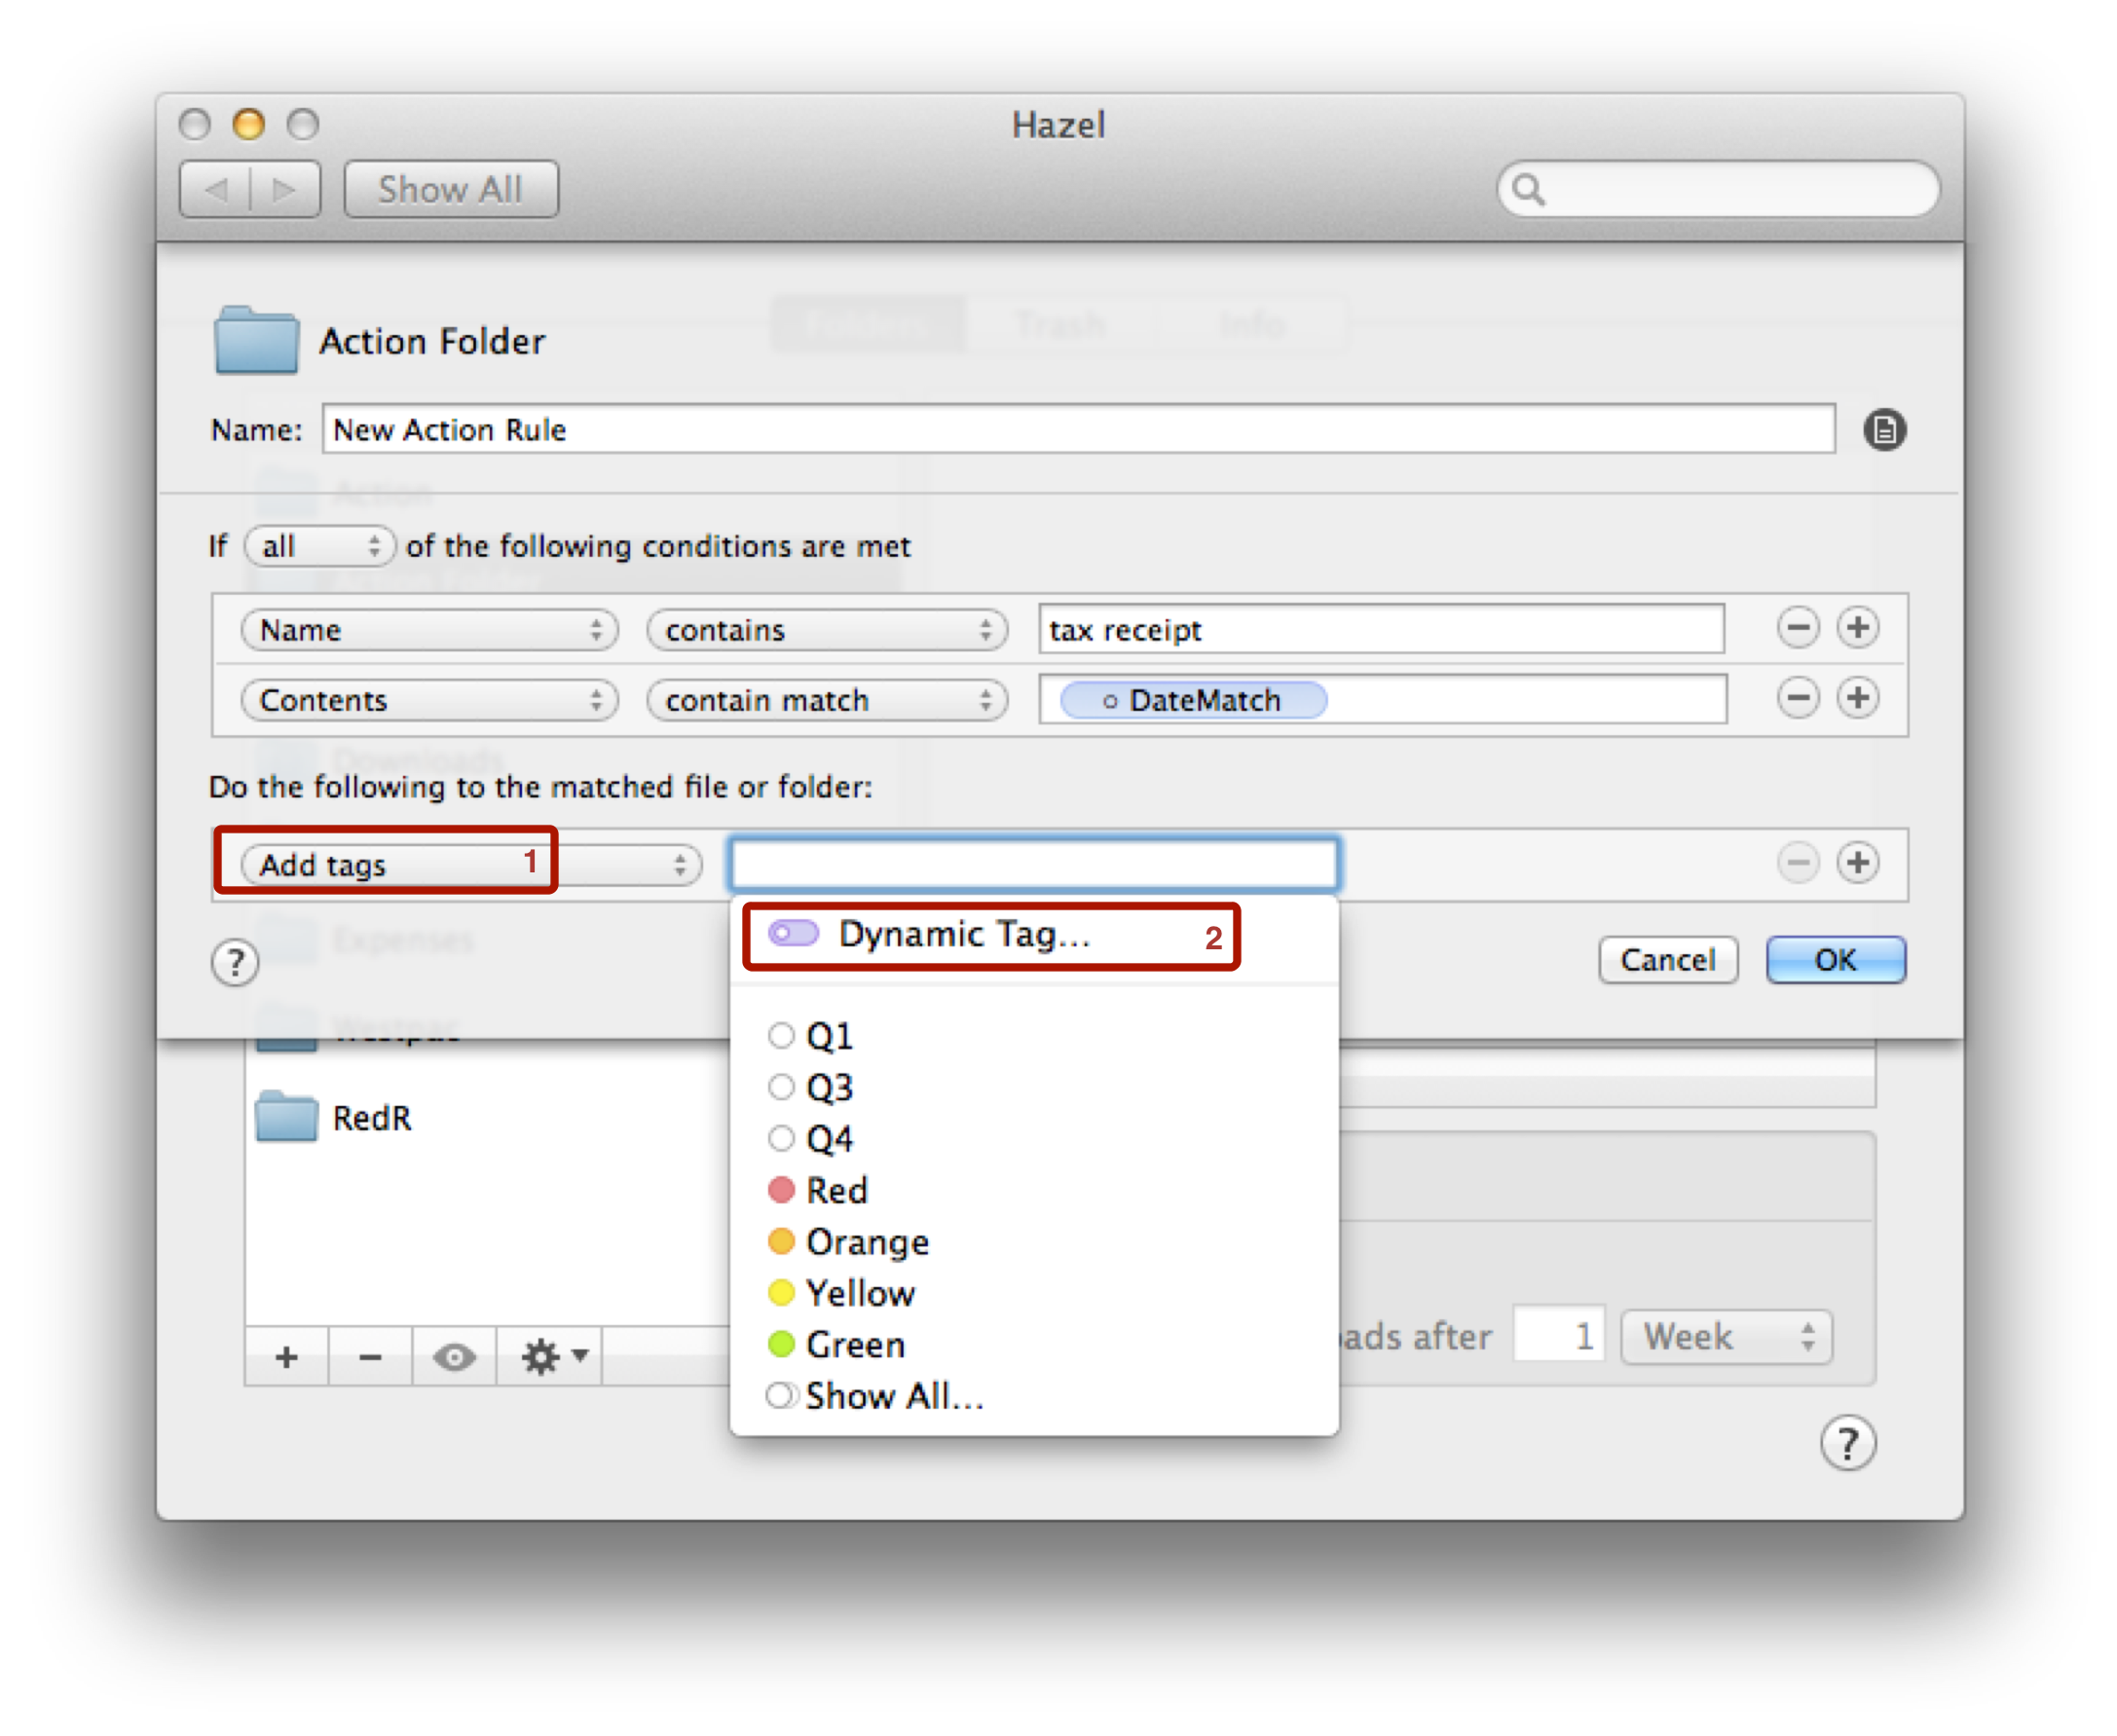Image resolution: width=2117 pixels, height=1736 pixels.
Task: Click the back navigation arrow
Action: pyautogui.click(x=216, y=189)
